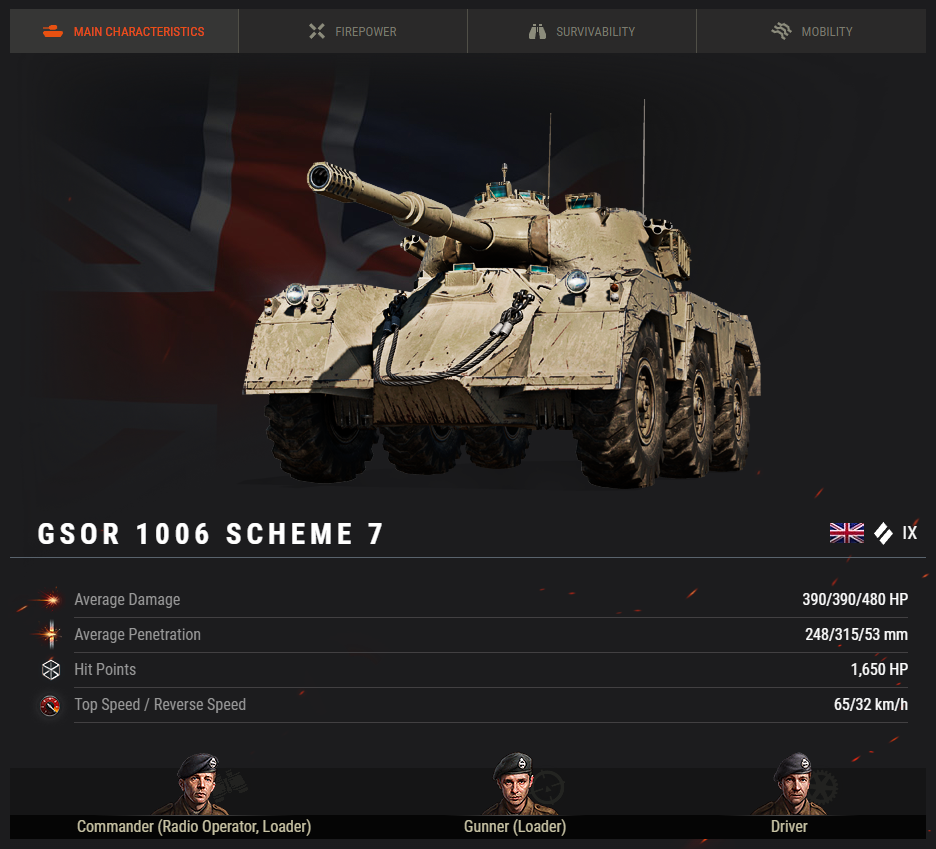The image size is (936, 849).
Task: Select the Commander crew member portrait
Action: [x=198, y=784]
